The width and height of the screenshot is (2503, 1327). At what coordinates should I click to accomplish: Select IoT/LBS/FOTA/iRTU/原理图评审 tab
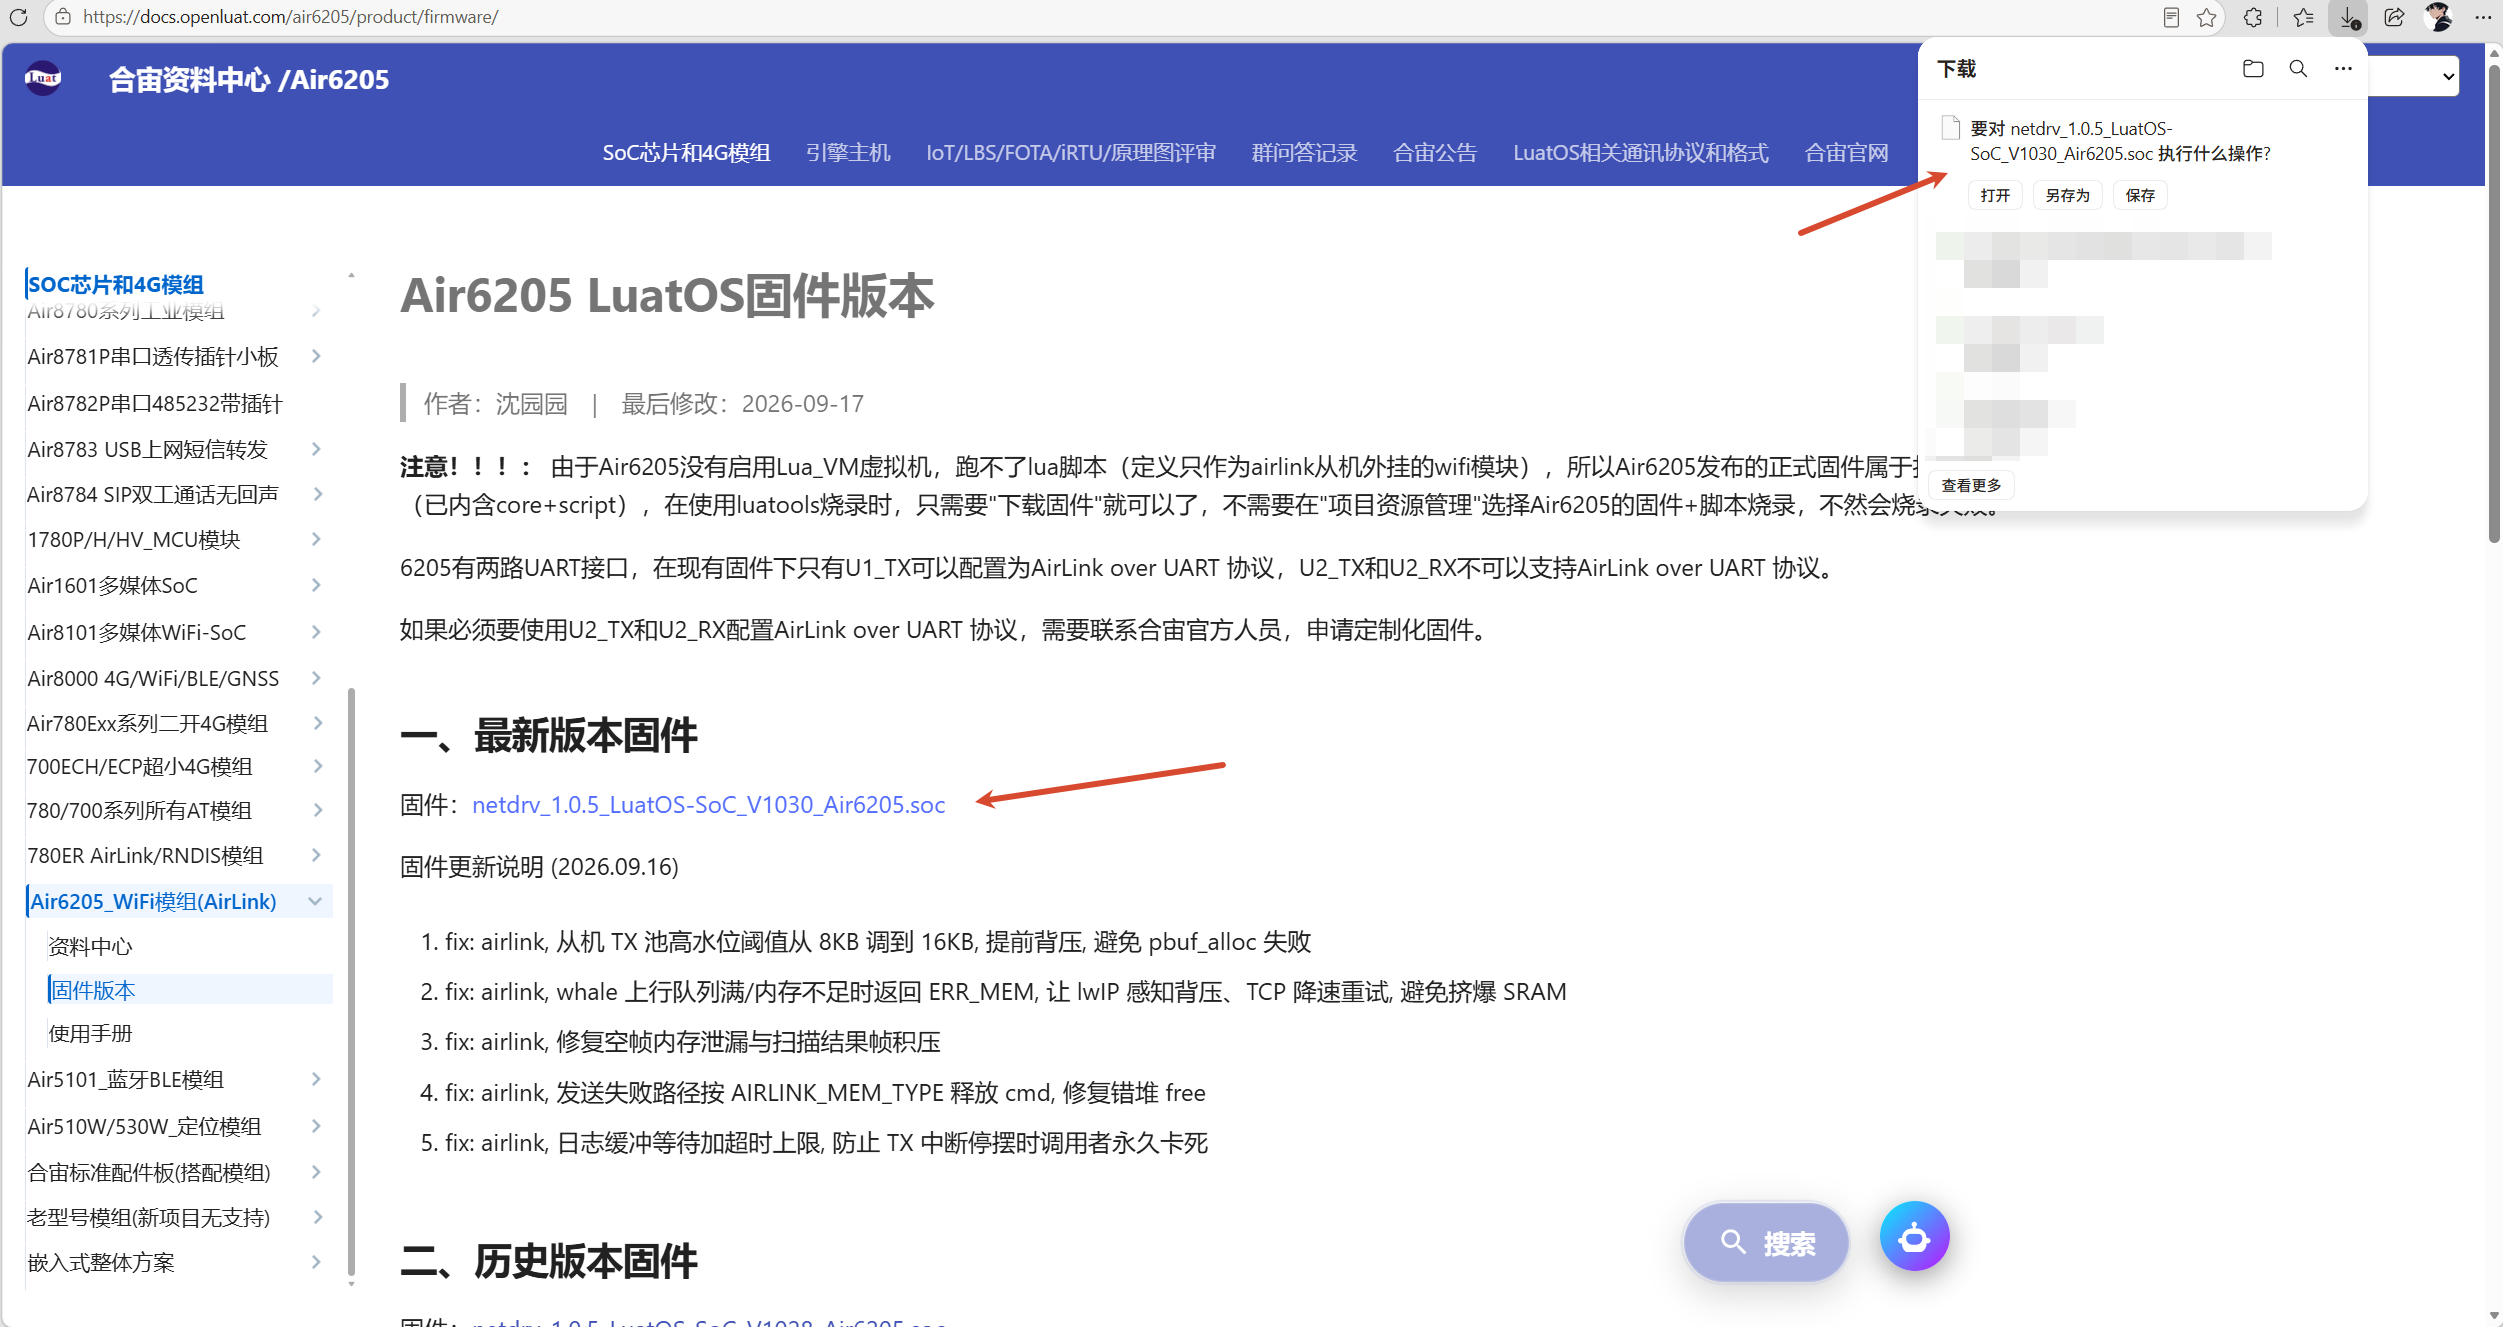(x=1071, y=153)
